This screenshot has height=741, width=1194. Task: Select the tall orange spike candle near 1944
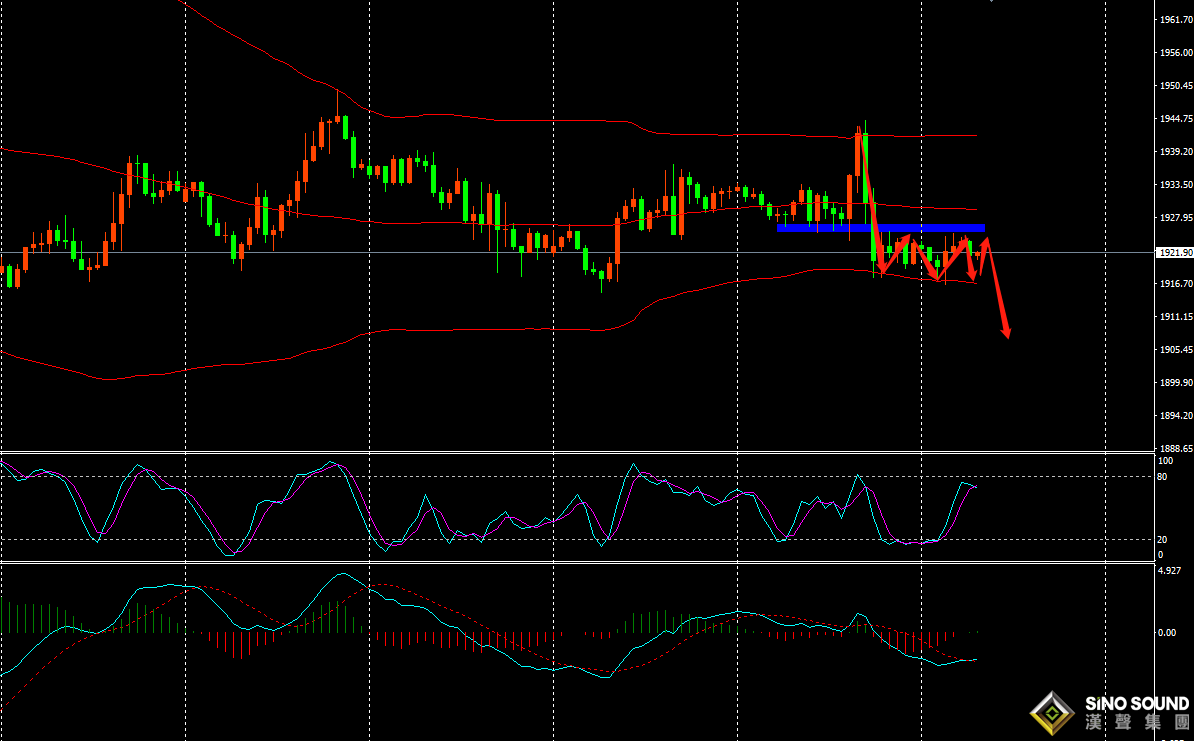click(x=858, y=165)
